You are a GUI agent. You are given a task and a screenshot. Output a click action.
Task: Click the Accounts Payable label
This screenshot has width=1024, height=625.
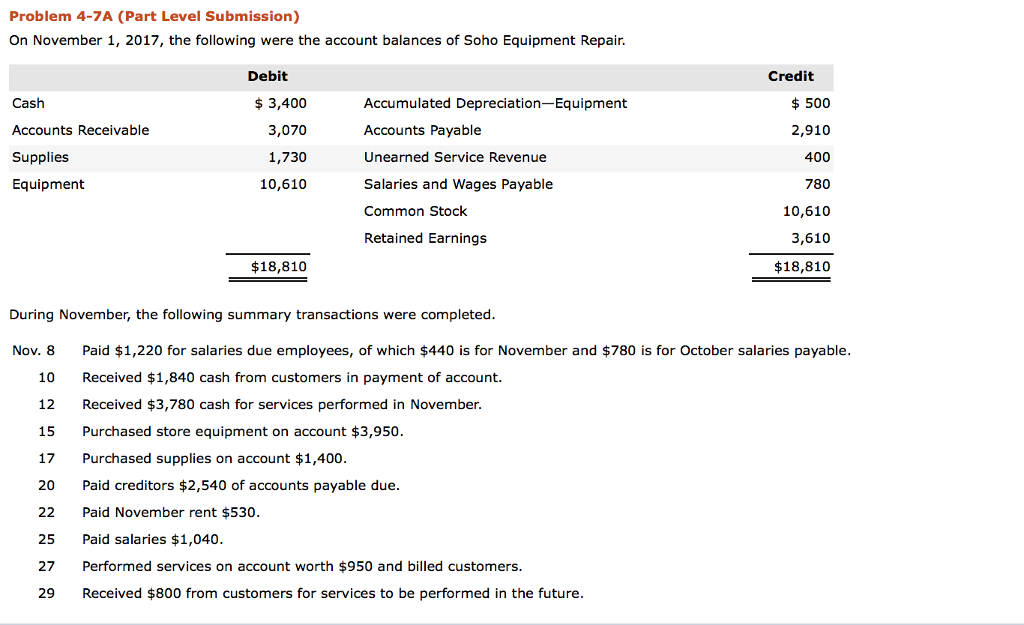coord(423,130)
